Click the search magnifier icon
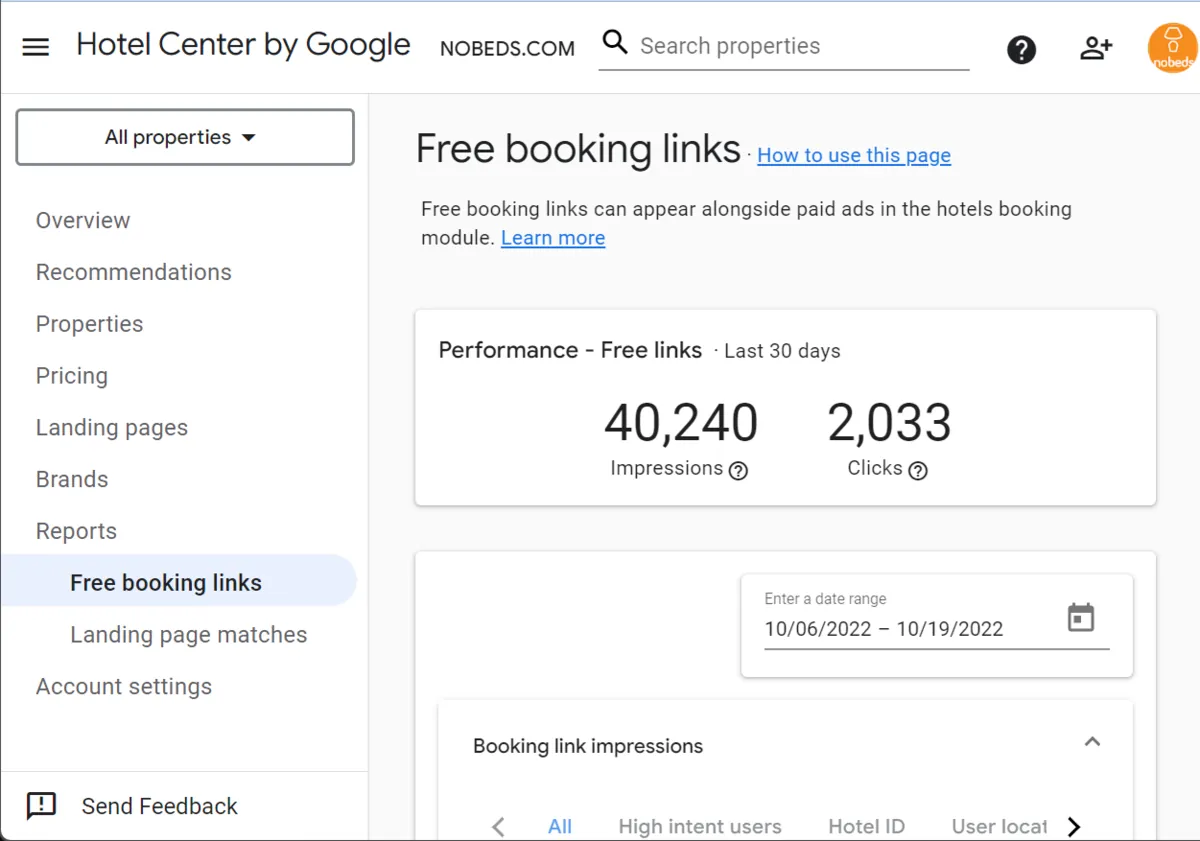The height and width of the screenshot is (841, 1200). (x=615, y=43)
